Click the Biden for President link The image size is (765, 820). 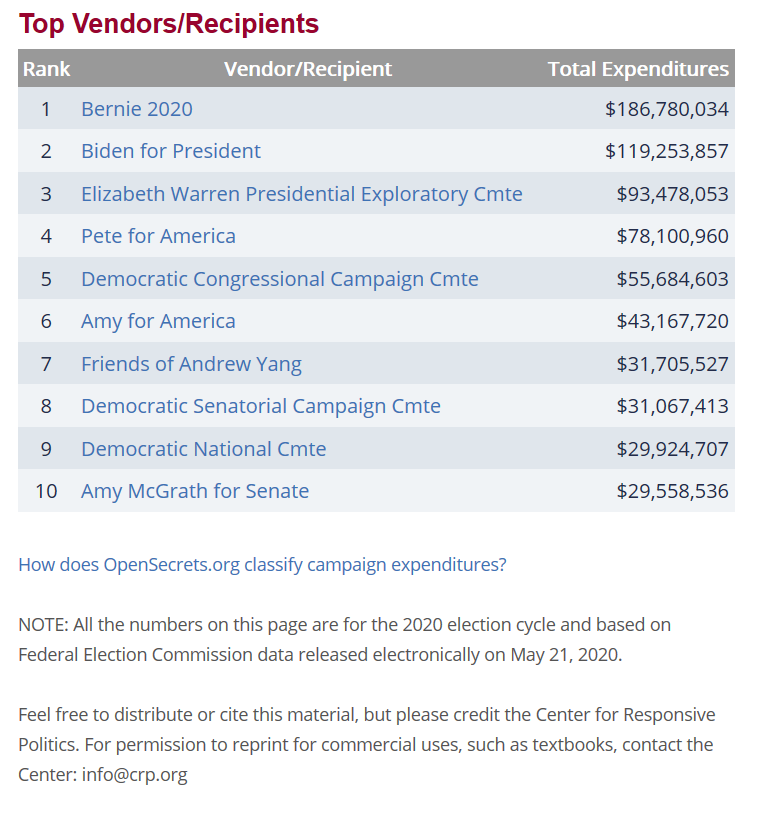click(x=171, y=151)
